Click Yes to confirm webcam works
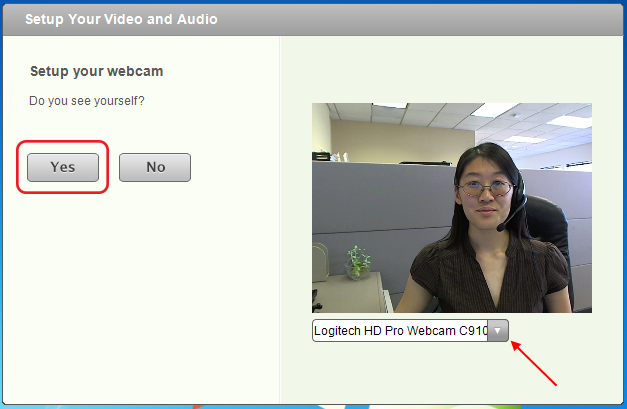The height and width of the screenshot is (409, 627). click(62, 167)
